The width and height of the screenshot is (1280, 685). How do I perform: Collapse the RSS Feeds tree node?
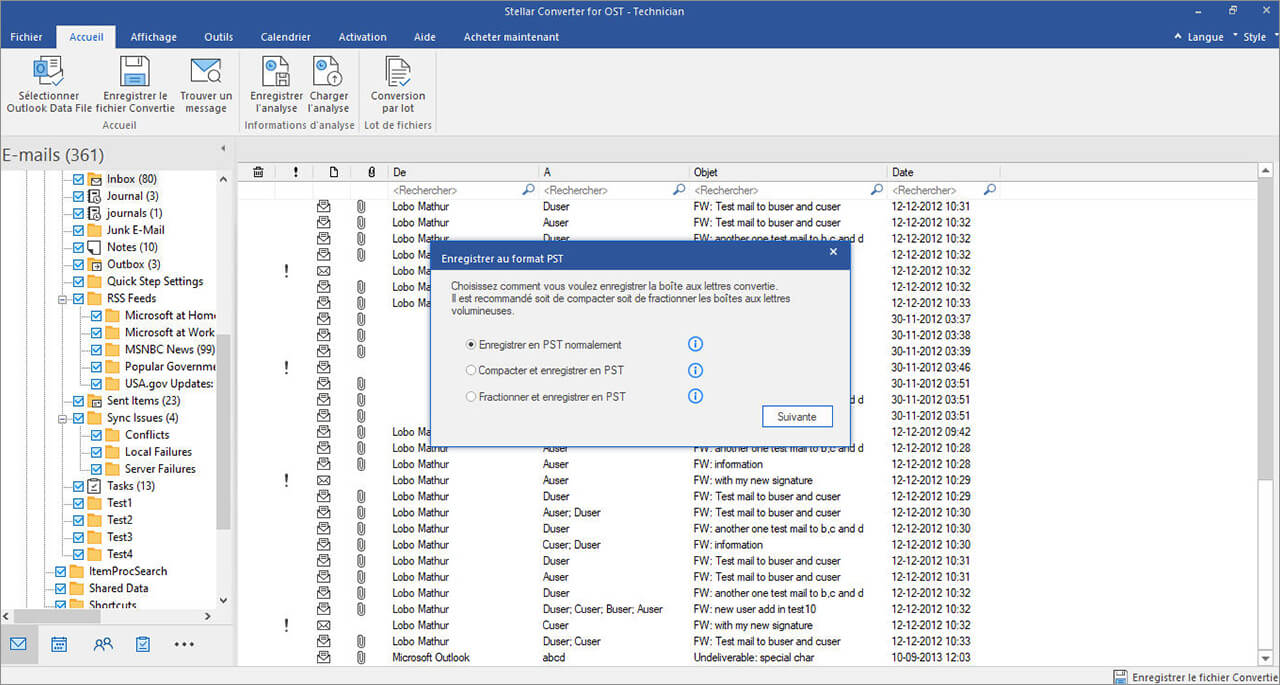click(63, 298)
